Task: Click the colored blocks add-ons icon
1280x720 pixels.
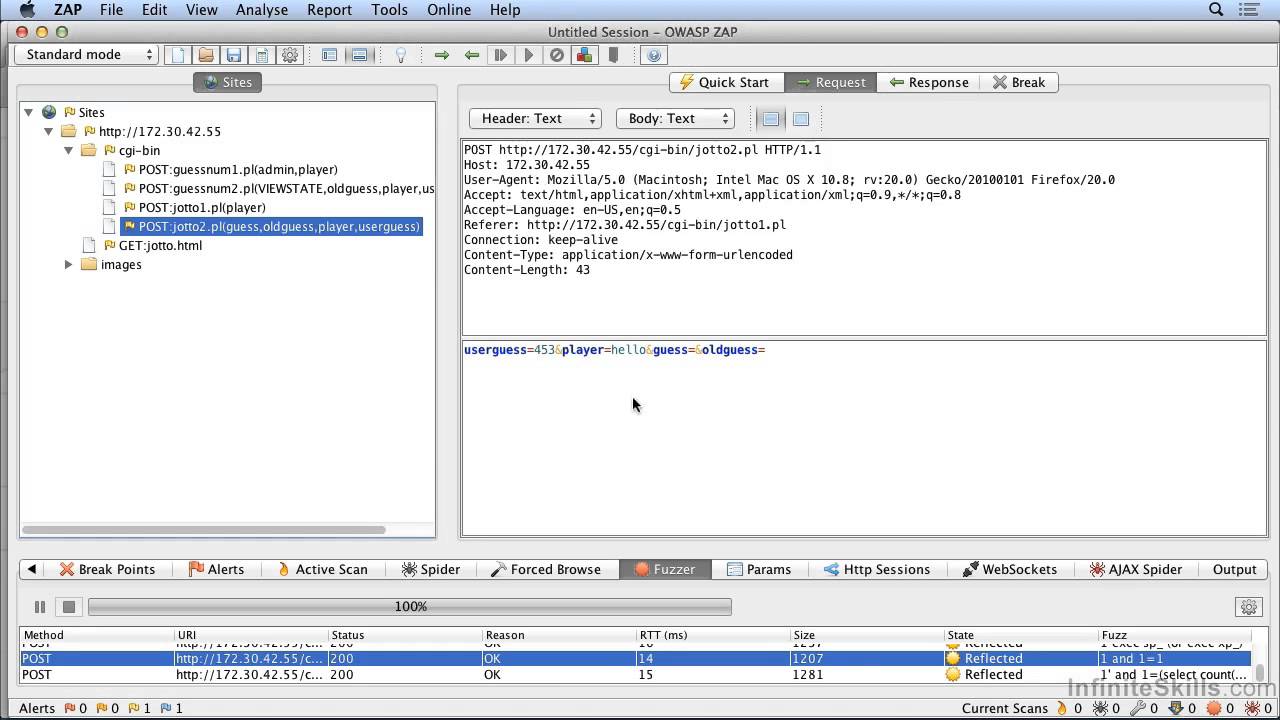Action: pyautogui.click(x=584, y=55)
